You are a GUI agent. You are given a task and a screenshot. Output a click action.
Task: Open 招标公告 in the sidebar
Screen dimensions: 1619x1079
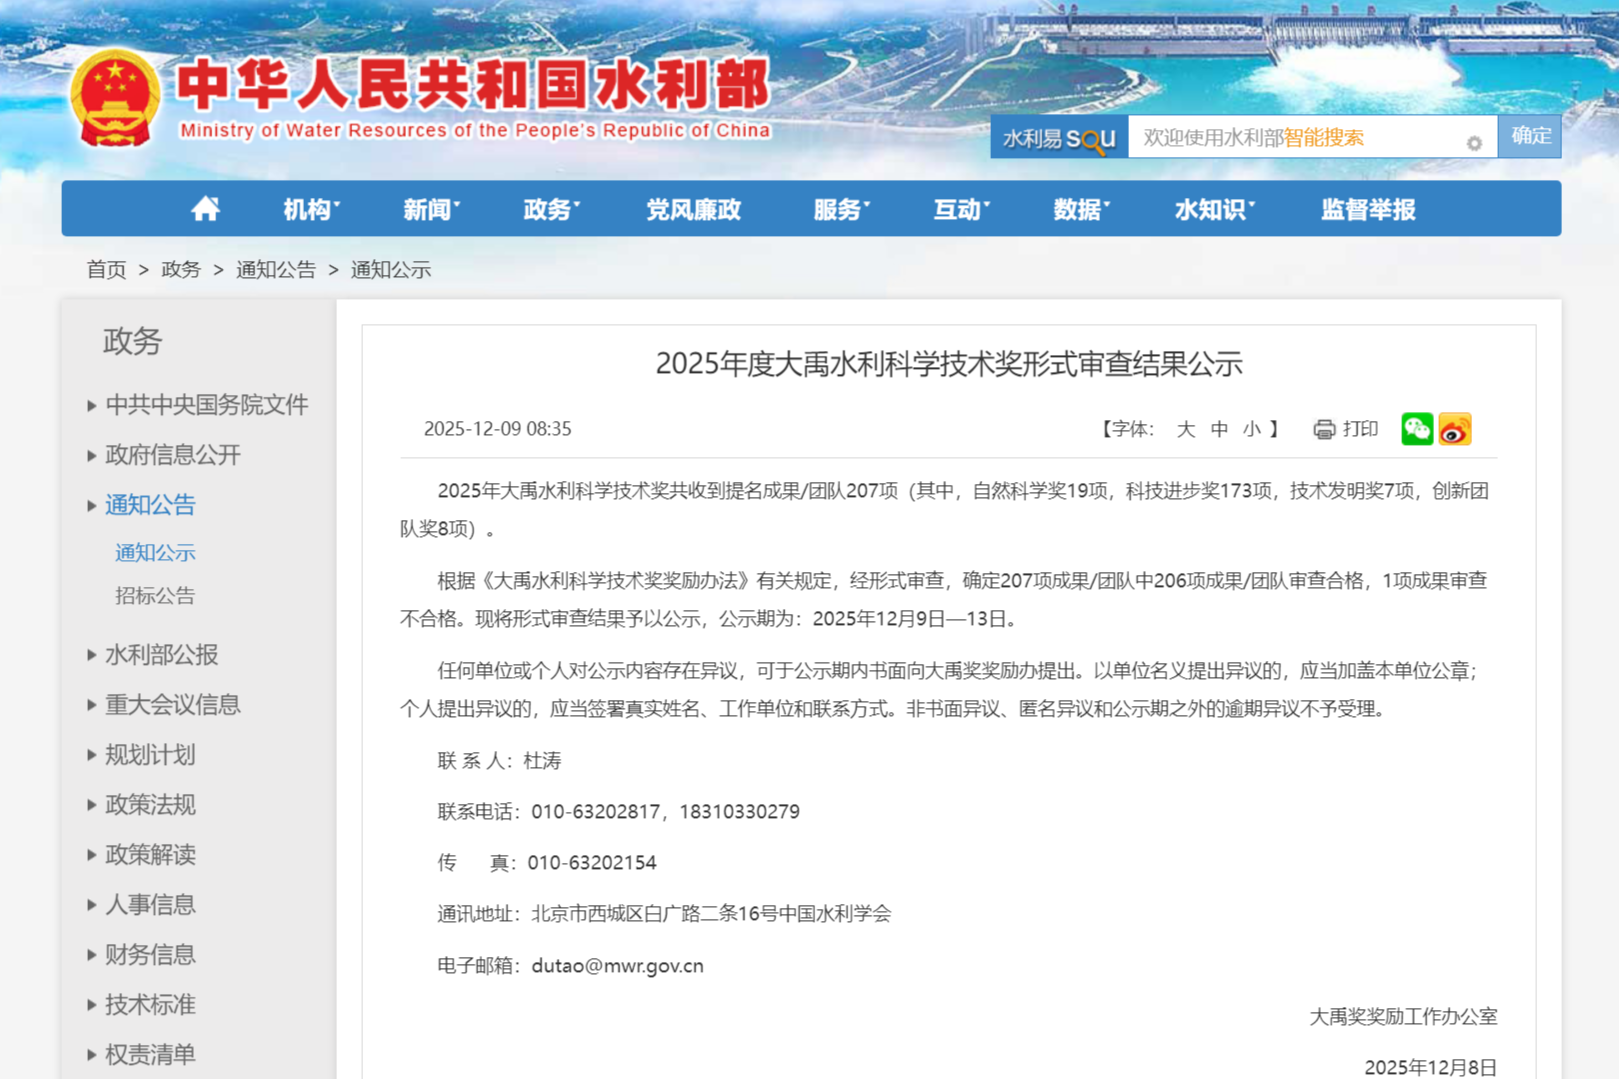(x=155, y=596)
